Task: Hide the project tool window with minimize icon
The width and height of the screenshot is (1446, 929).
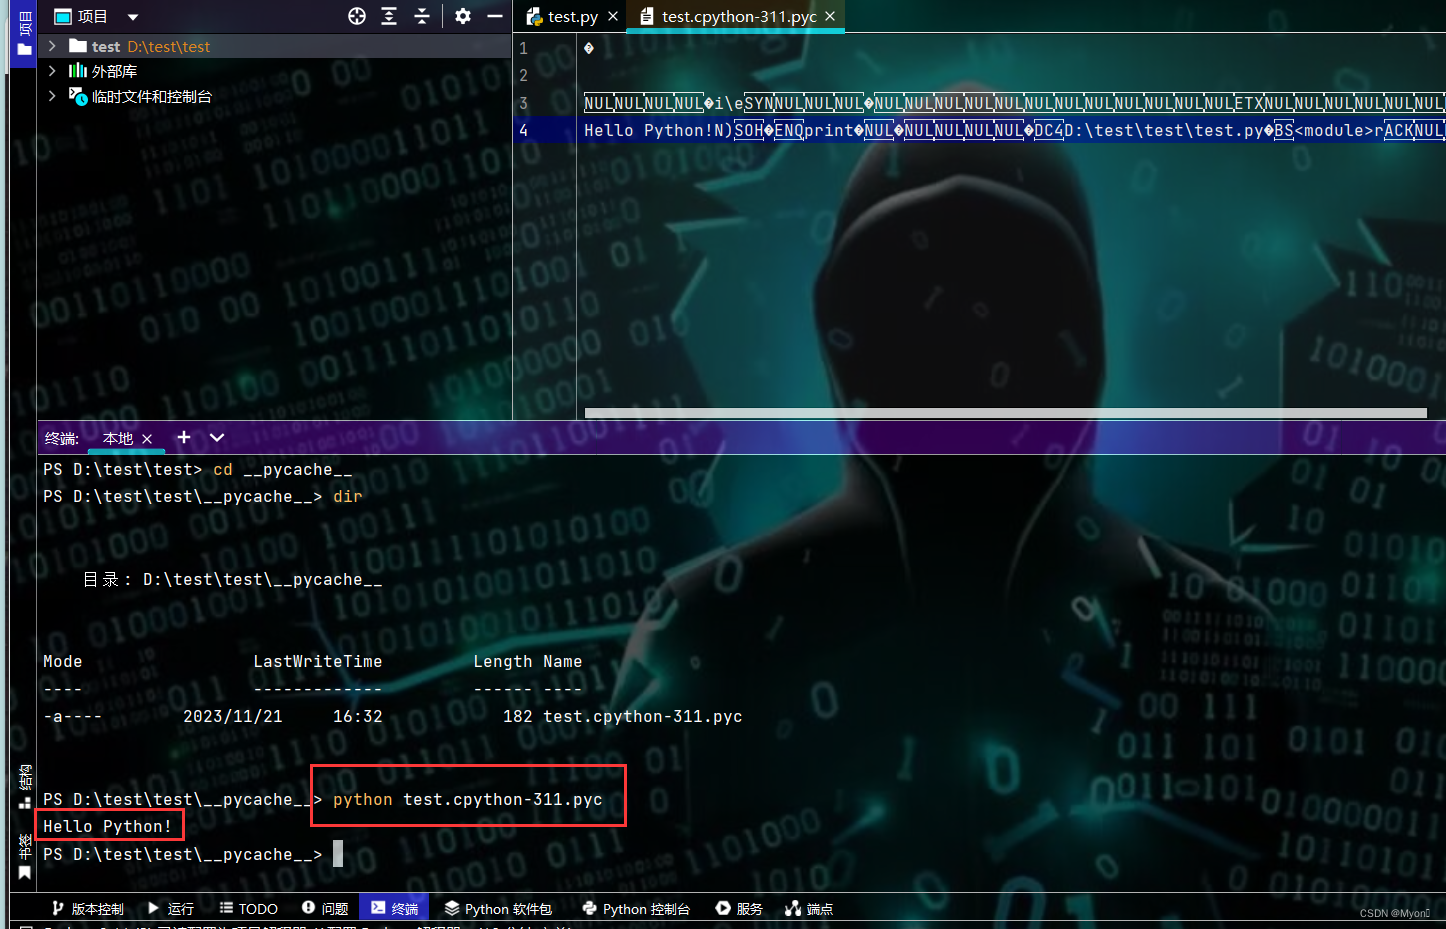Action: click(495, 16)
